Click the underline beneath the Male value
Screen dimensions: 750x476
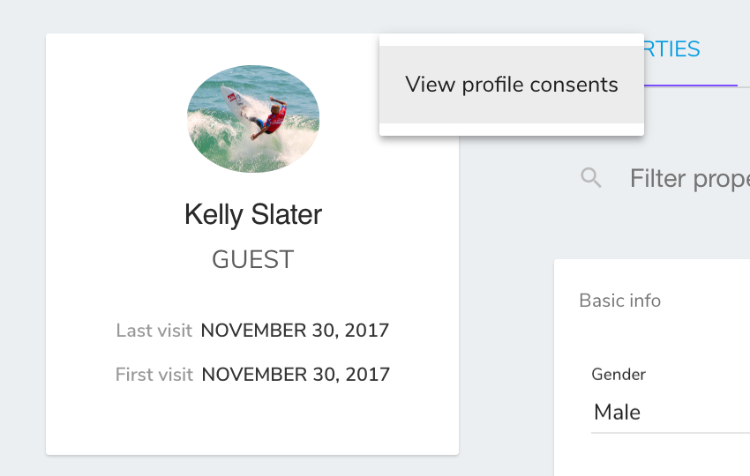coord(671,432)
